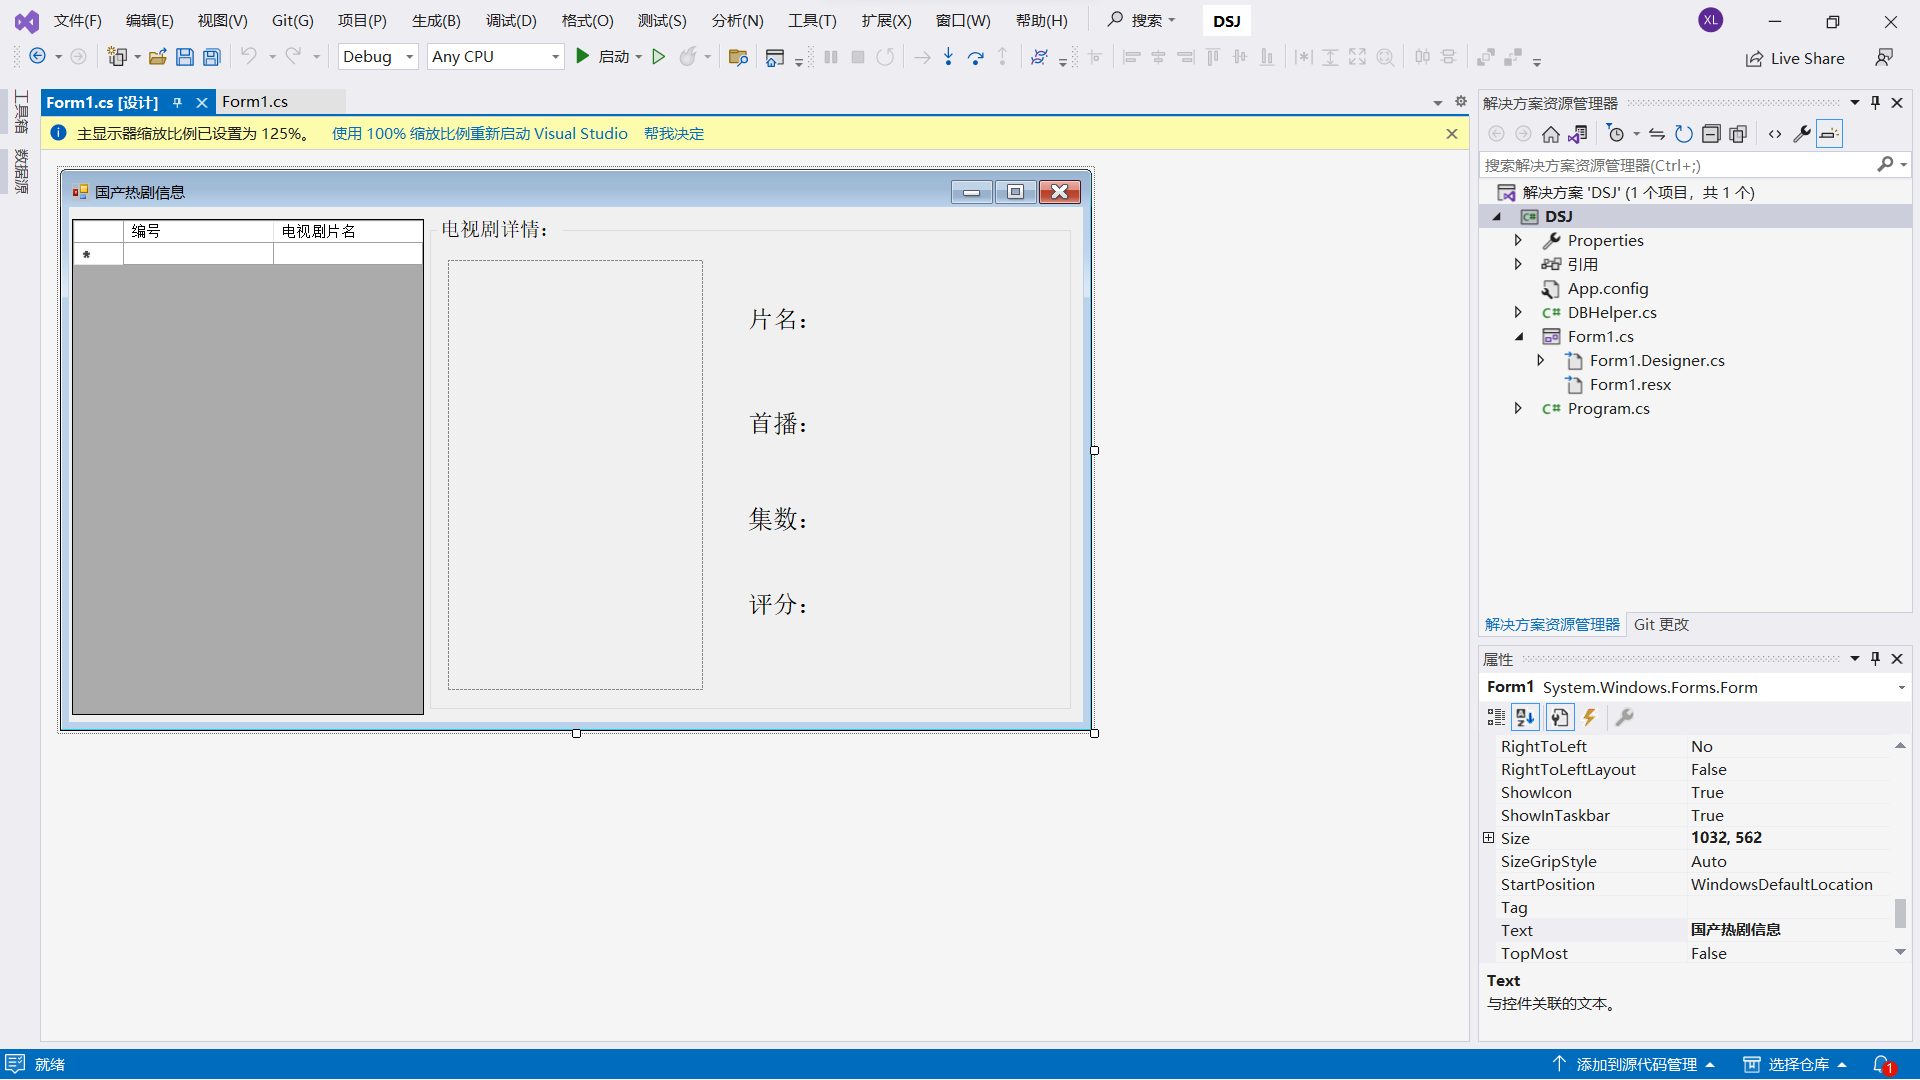1920x1080 pixels.
Task: Open Properties wrench icon in Solution Explorer
Action: pos(1802,134)
